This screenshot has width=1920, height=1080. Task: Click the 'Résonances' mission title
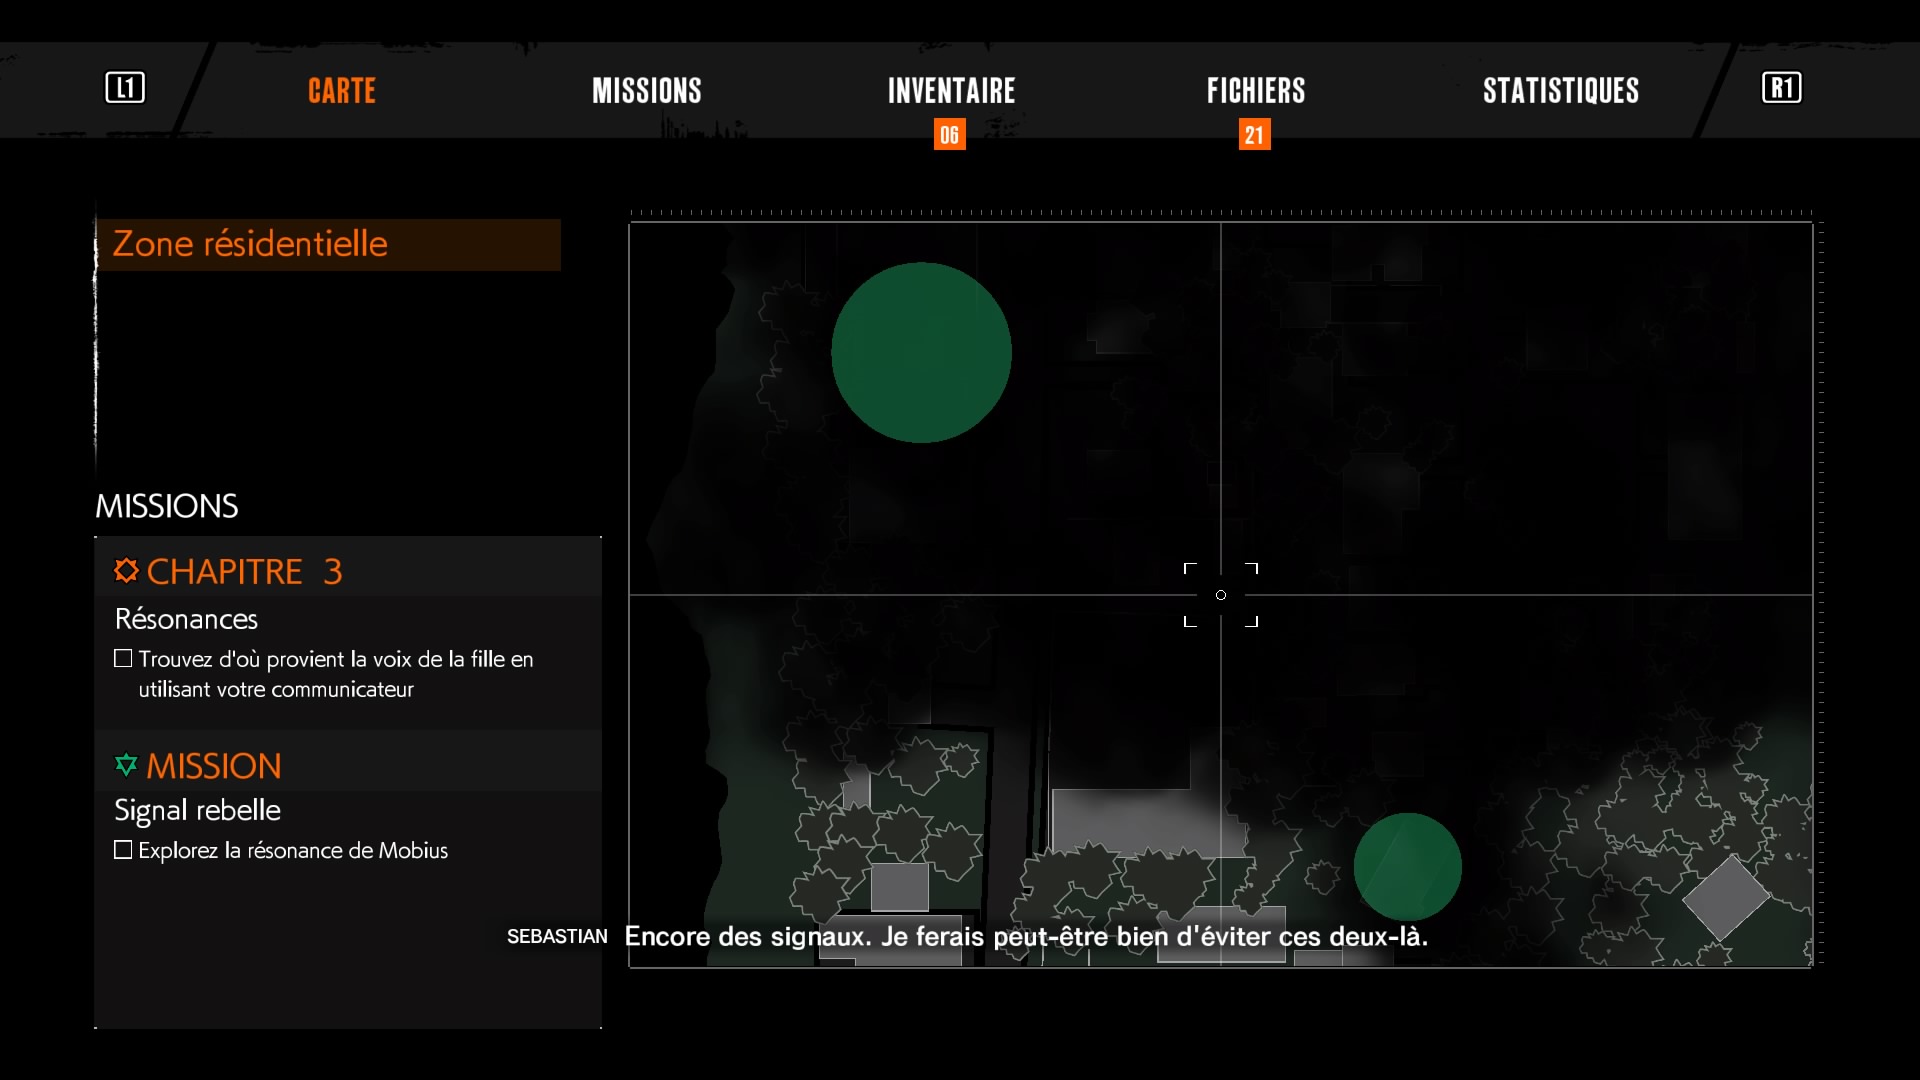[186, 620]
